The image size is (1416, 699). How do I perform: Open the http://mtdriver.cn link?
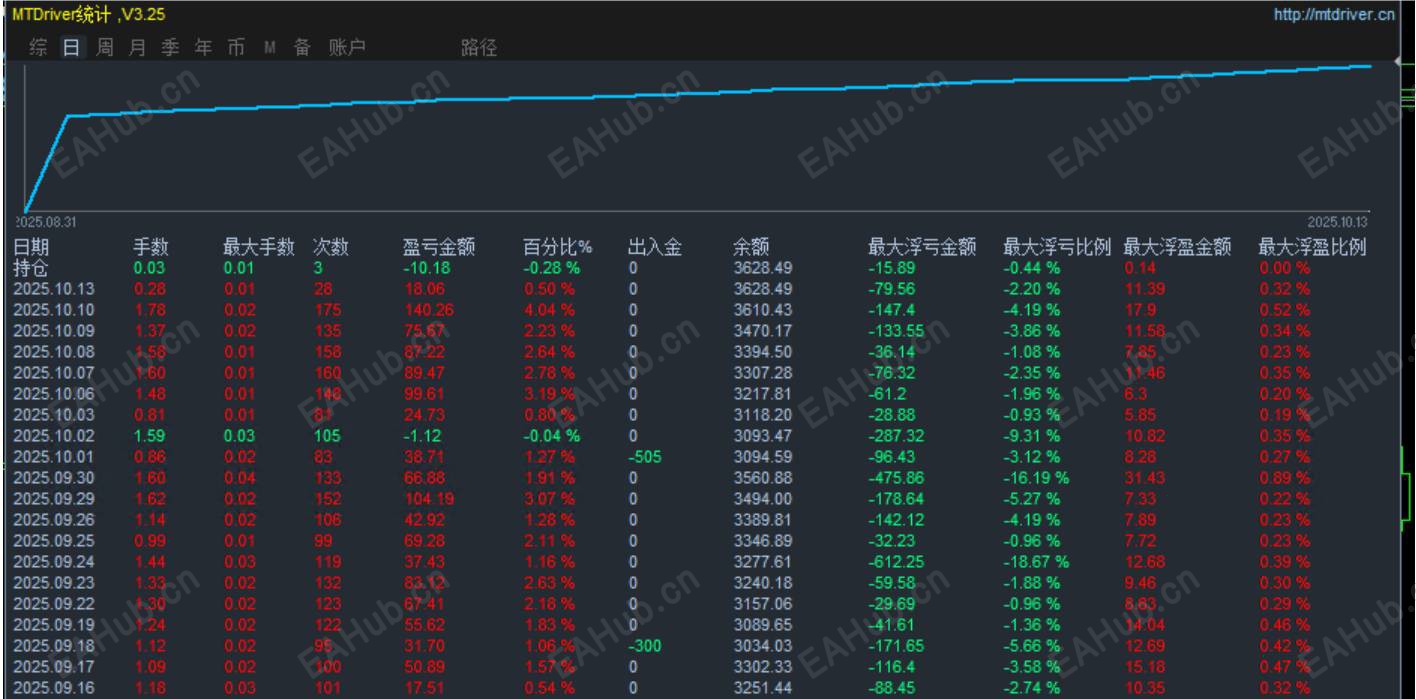1334,14
